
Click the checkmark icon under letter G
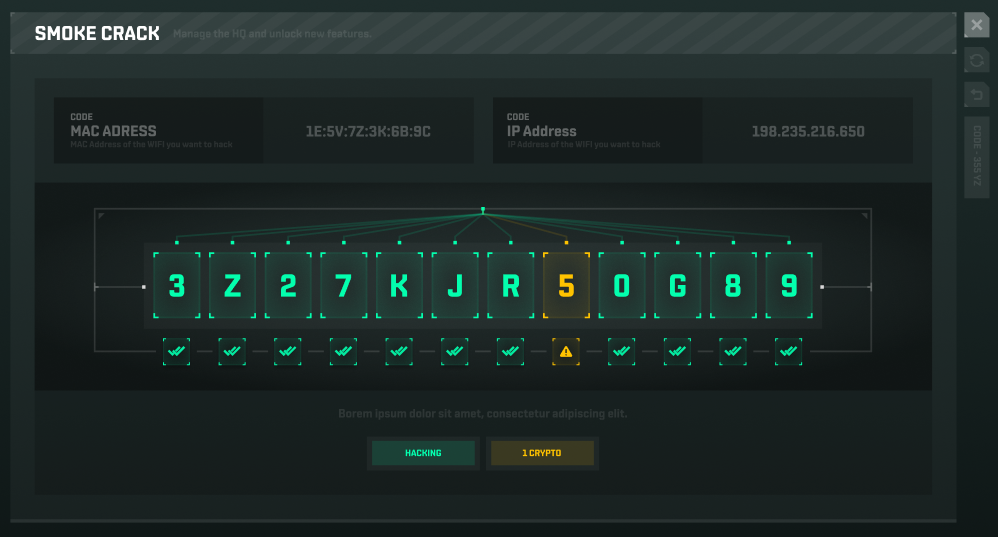[x=677, y=351]
